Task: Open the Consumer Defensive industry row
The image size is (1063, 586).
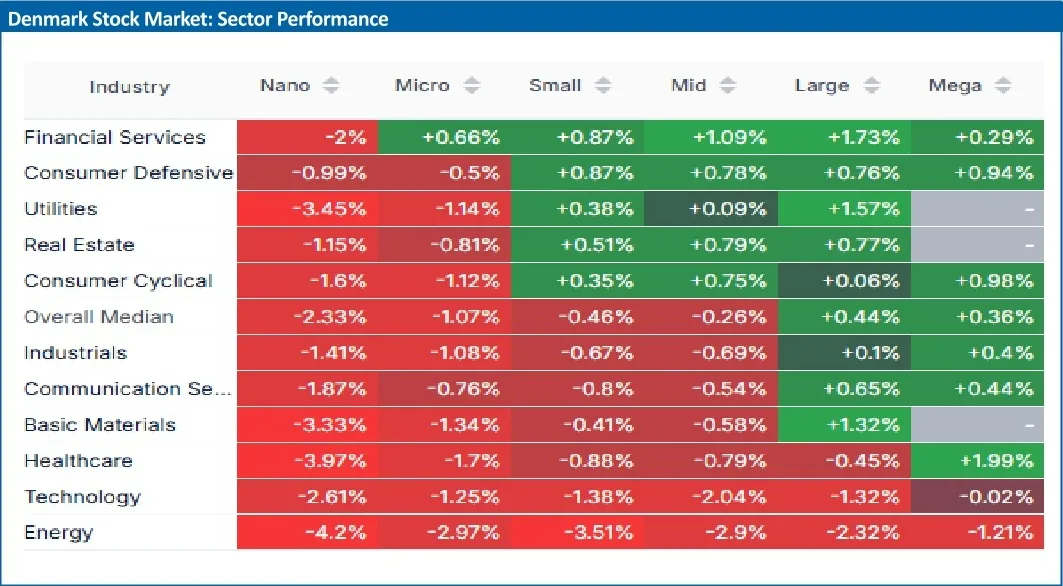Action: [x=128, y=174]
